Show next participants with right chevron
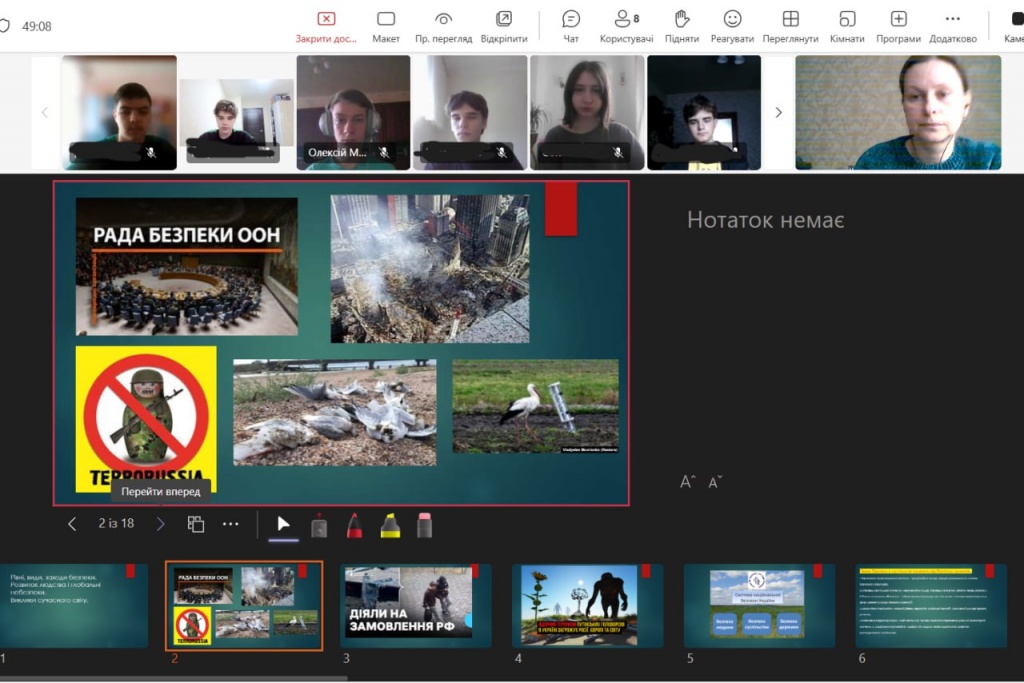Screen dimensions: 1024x683 (778, 113)
